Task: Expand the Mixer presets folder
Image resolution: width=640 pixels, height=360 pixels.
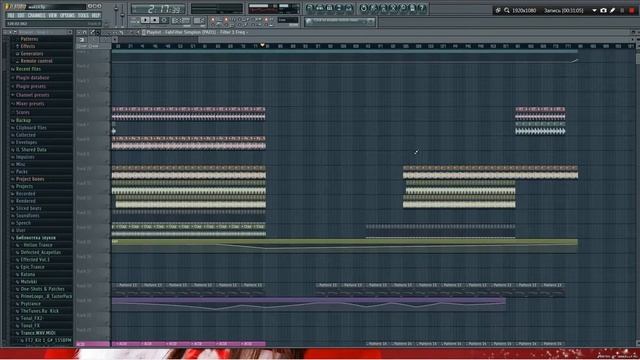Action: tap(30, 104)
